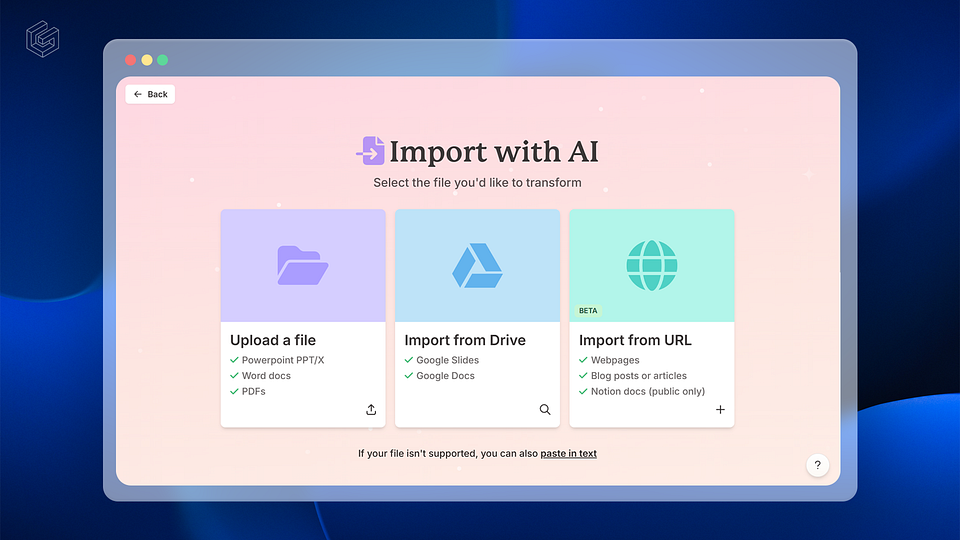Screen dimensions: 960x540
Task: Click the magnifier icon on Import from Drive card
Action: [545, 410]
